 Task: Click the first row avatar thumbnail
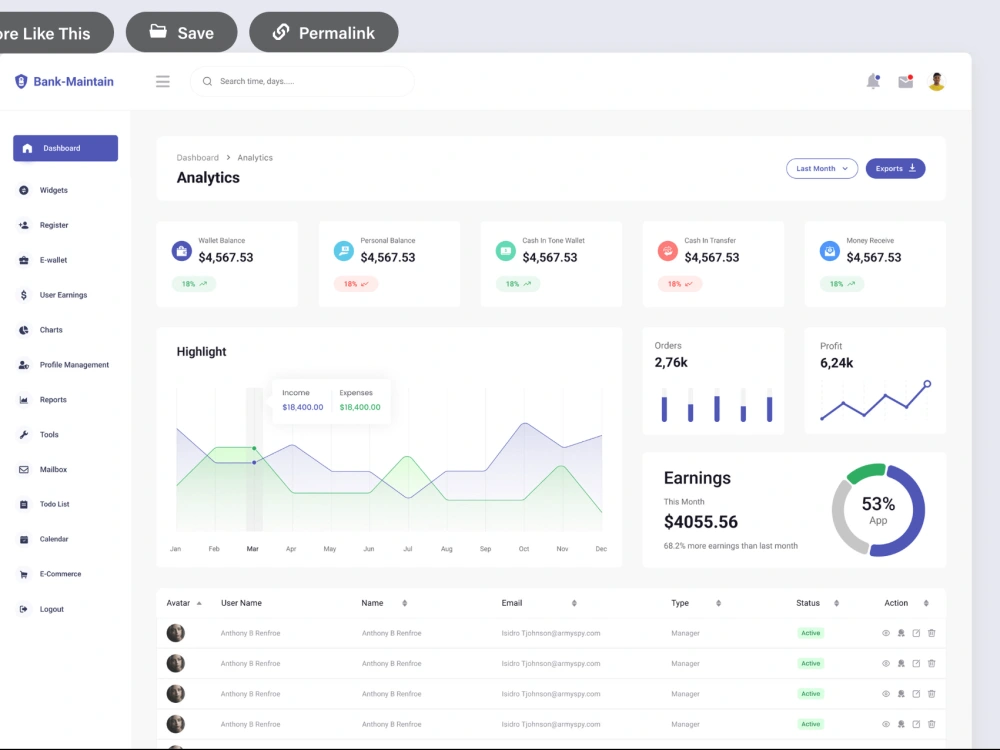[175, 633]
